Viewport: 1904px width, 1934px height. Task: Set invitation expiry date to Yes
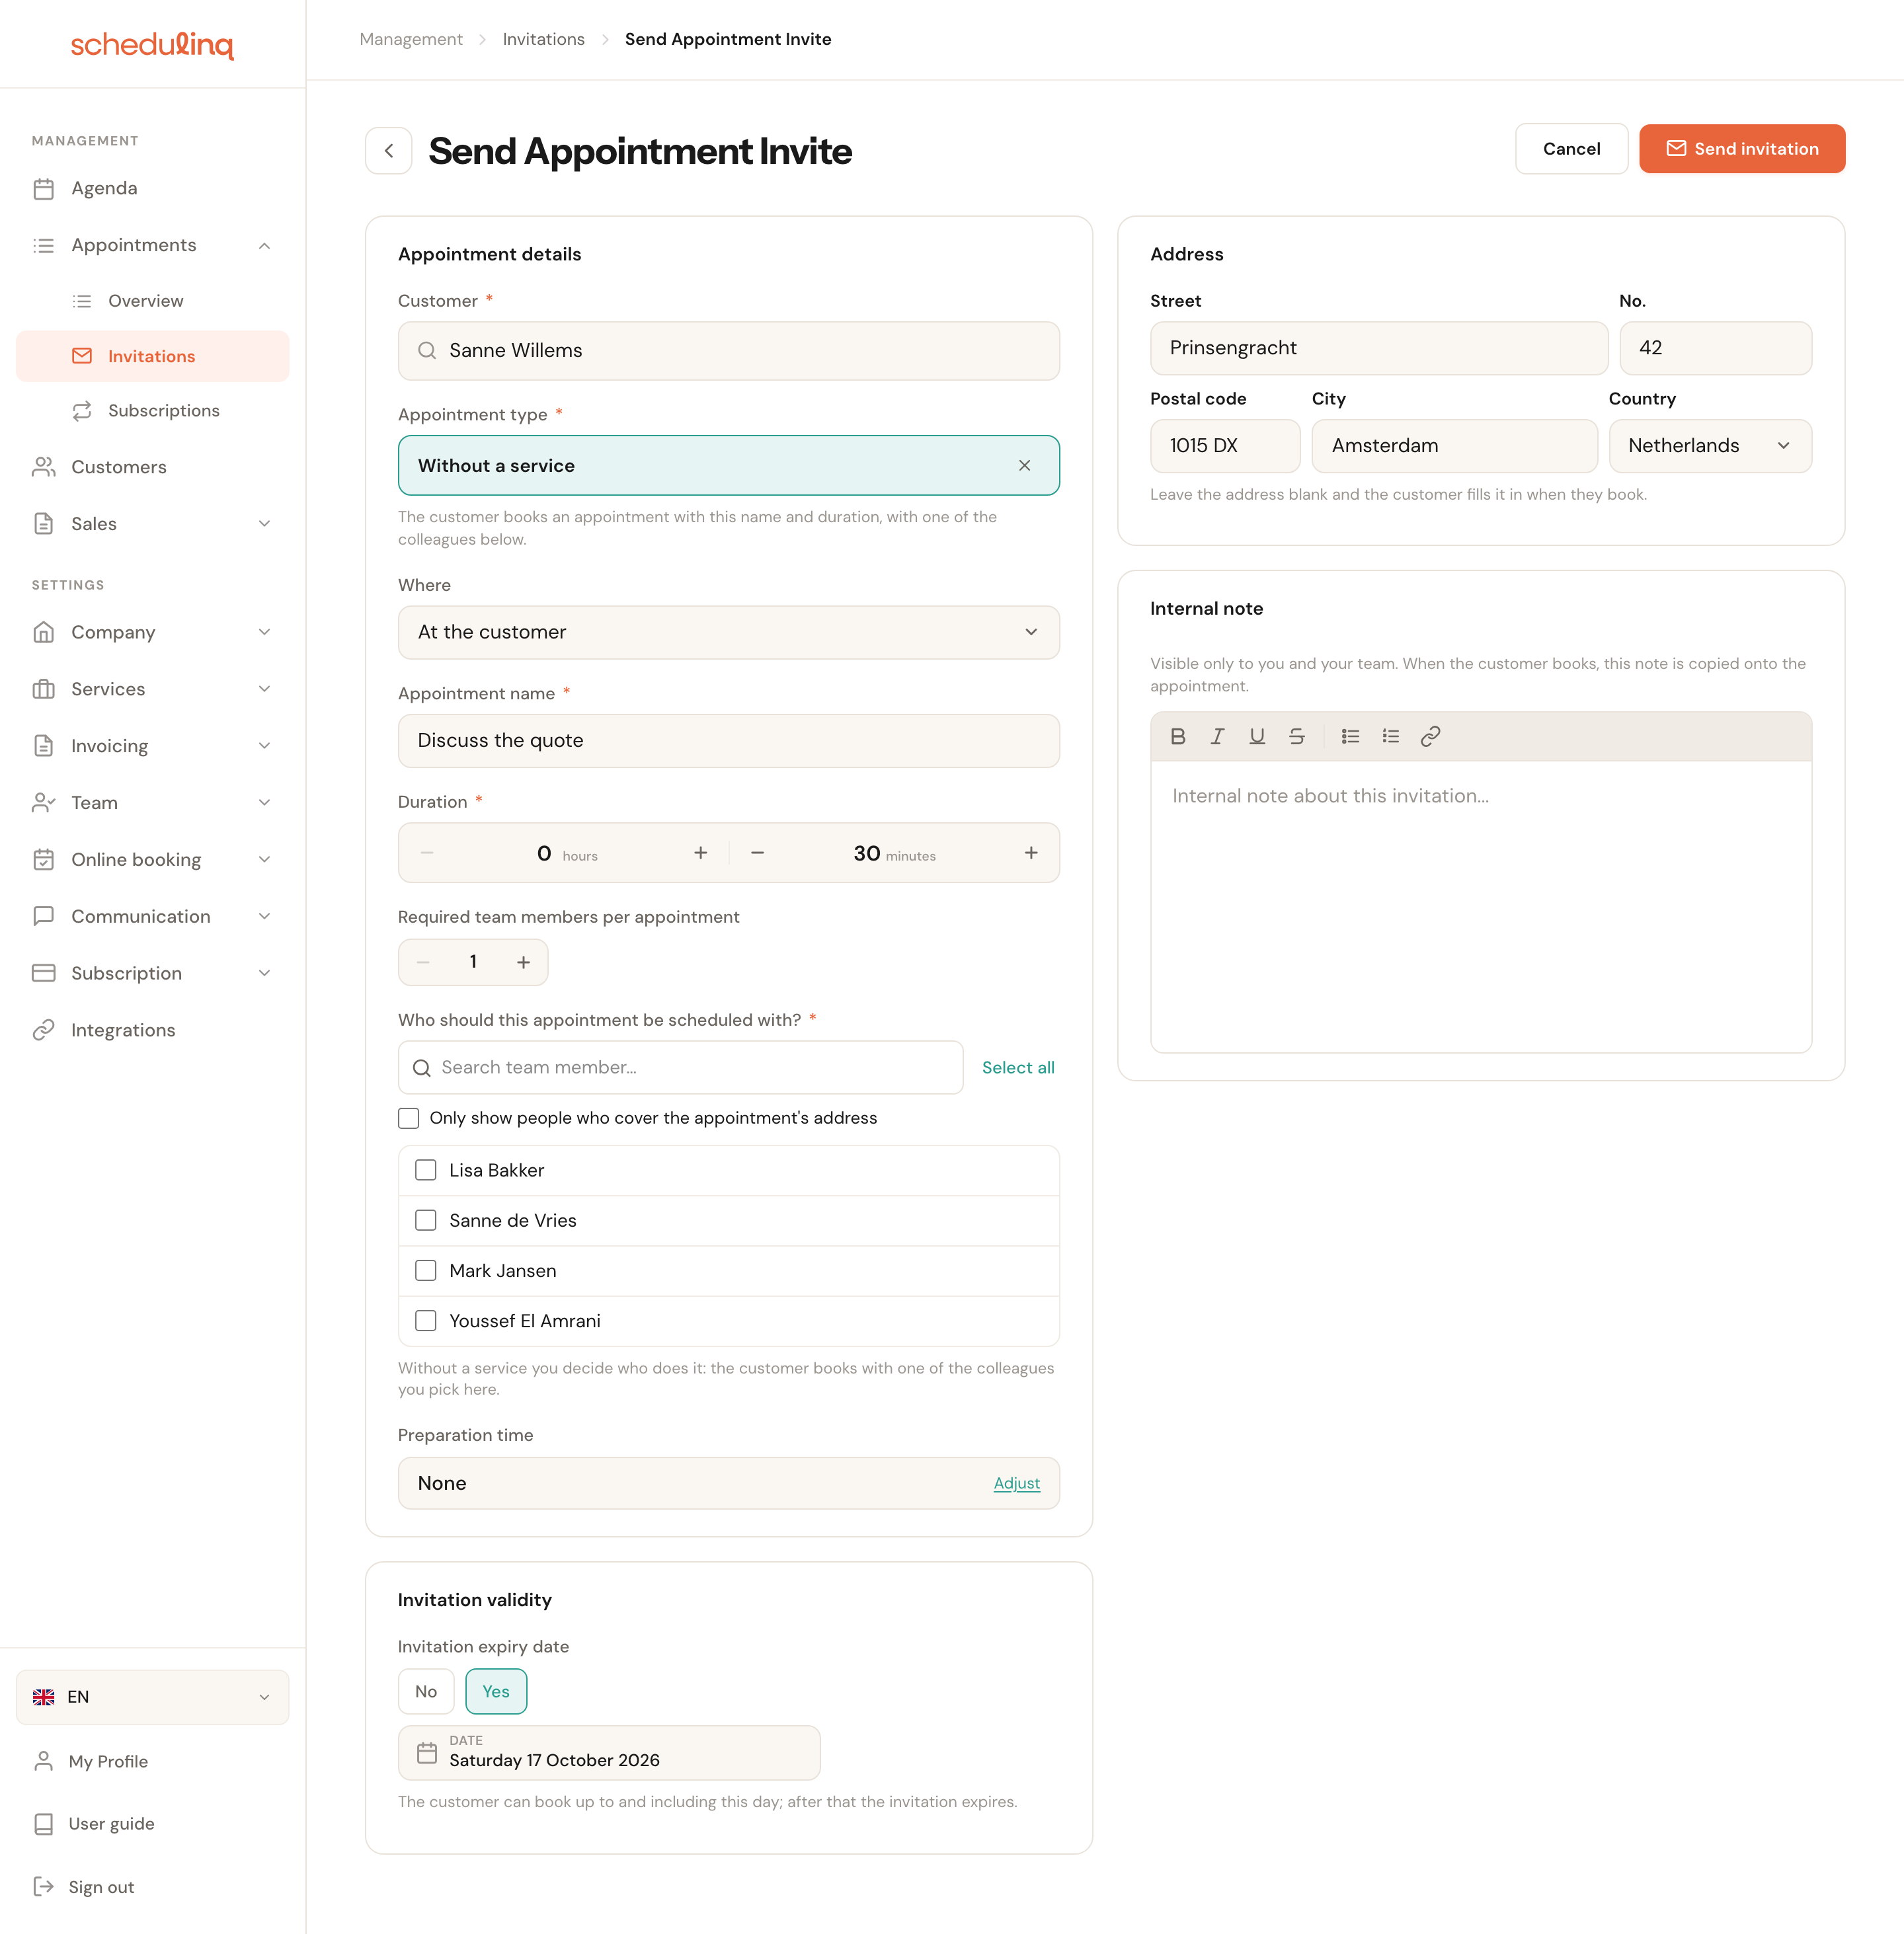click(x=496, y=1691)
